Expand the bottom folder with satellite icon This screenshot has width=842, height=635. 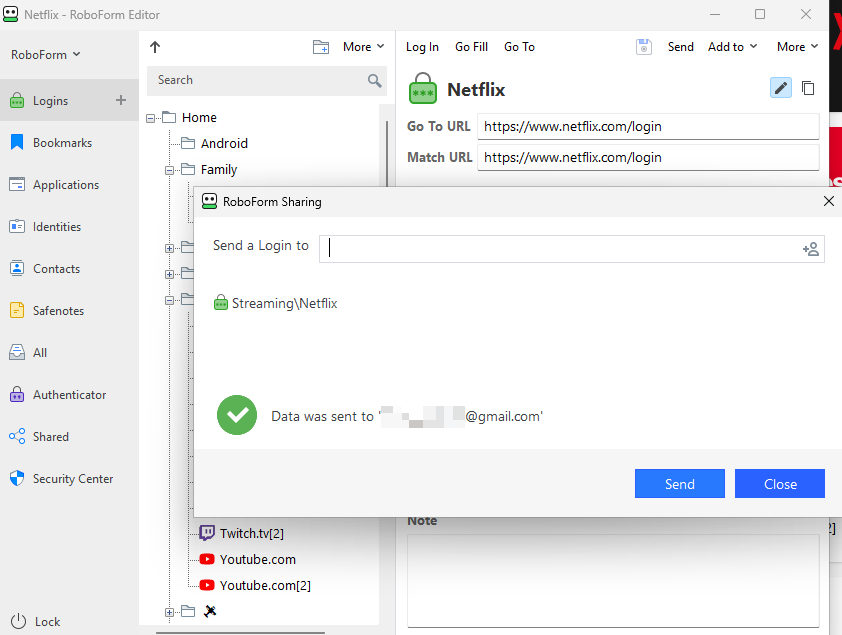tap(169, 612)
